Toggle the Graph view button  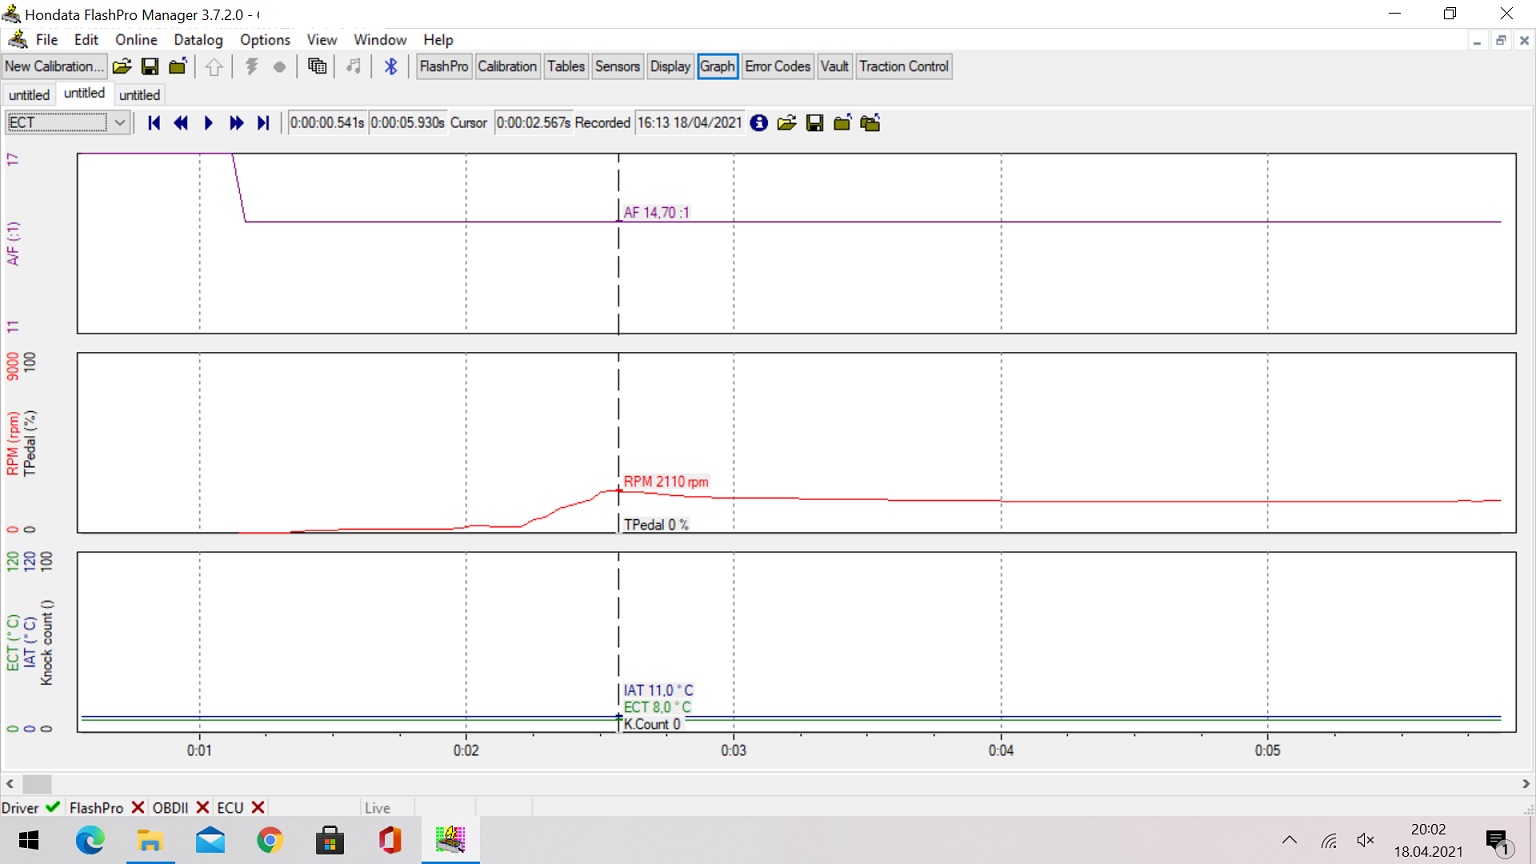(717, 66)
